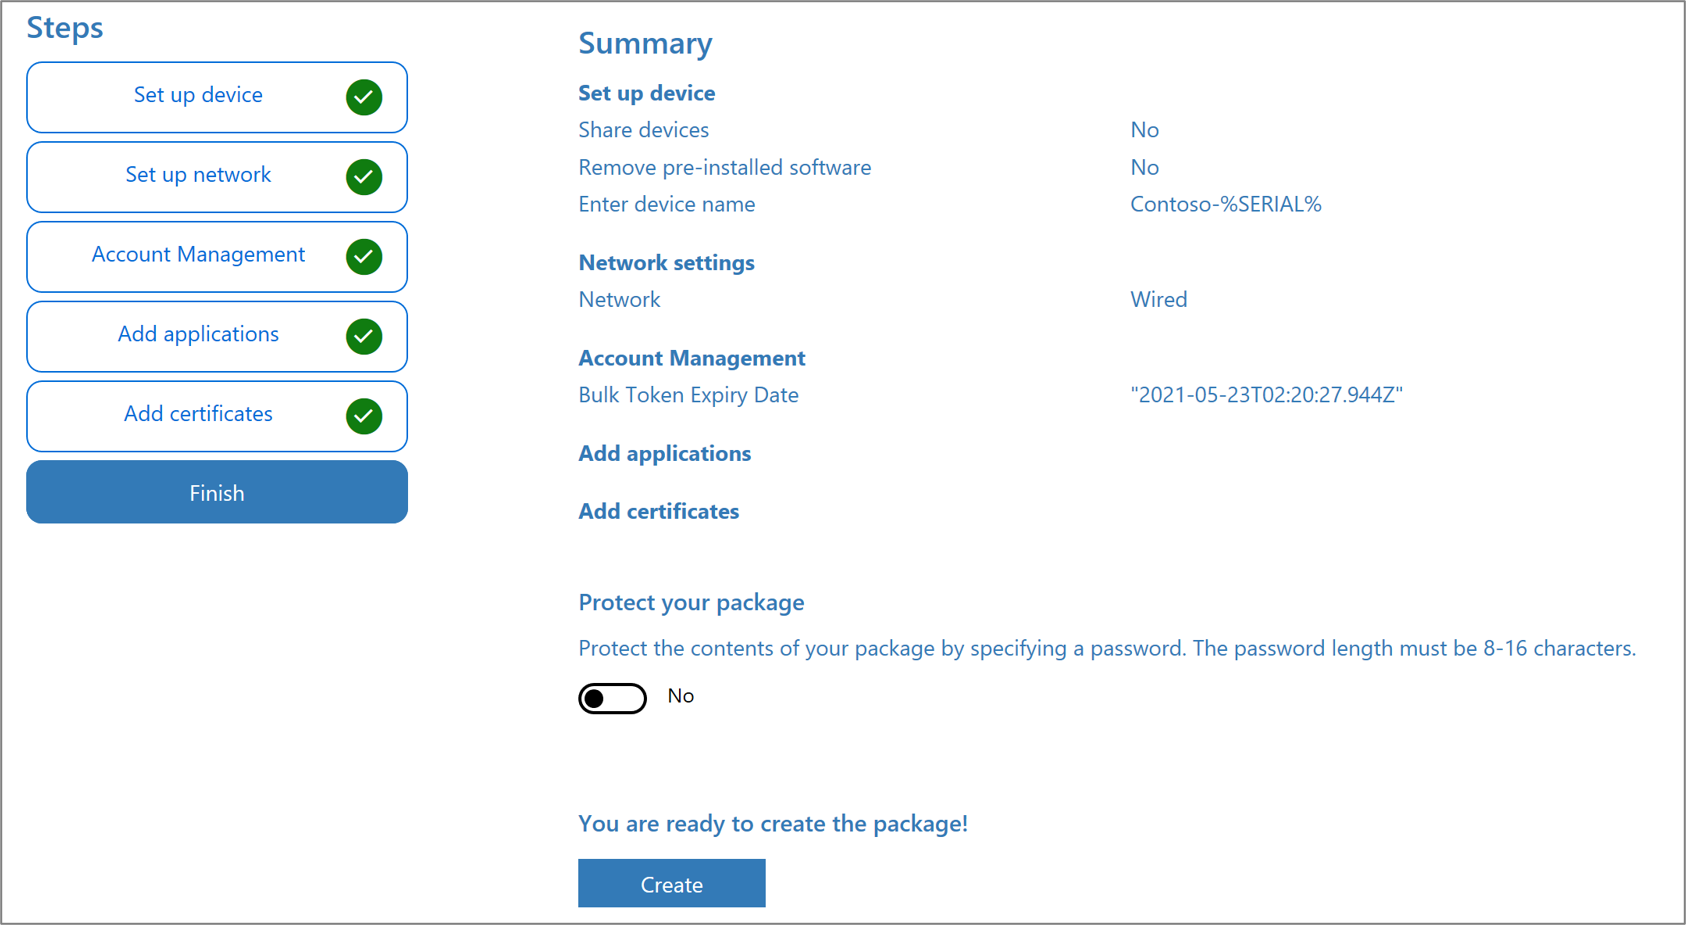The image size is (1686, 925).
Task: Click the Create button
Action: (x=671, y=883)
